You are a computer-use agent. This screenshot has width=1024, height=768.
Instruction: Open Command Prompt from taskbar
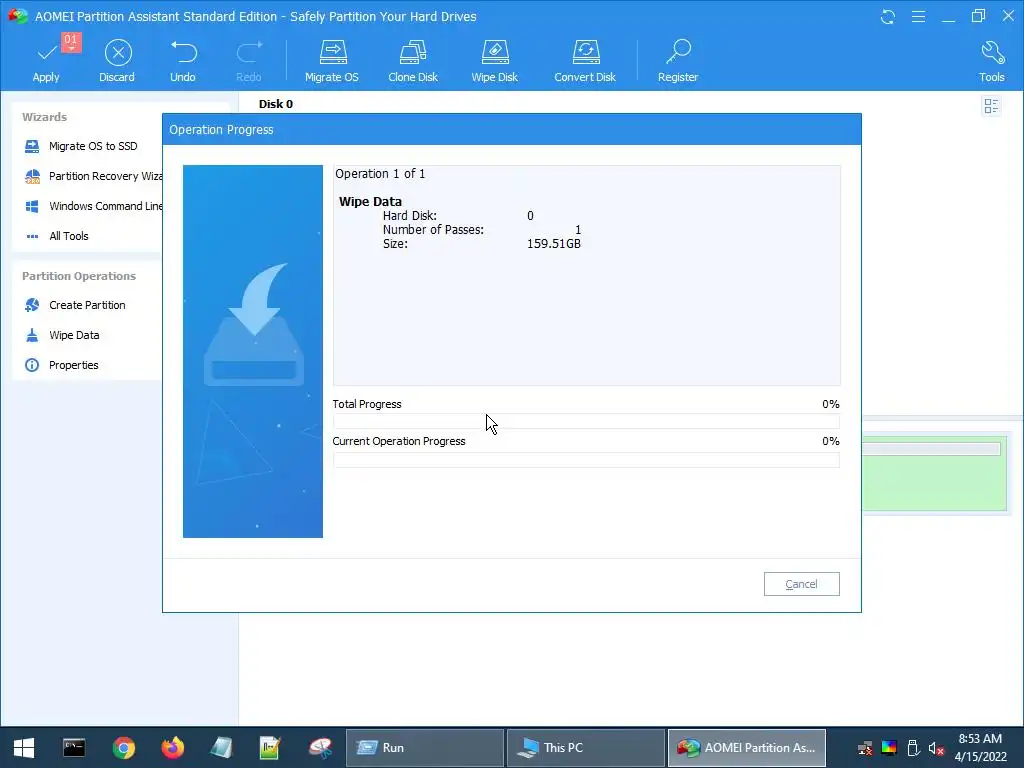click(74, 748)
